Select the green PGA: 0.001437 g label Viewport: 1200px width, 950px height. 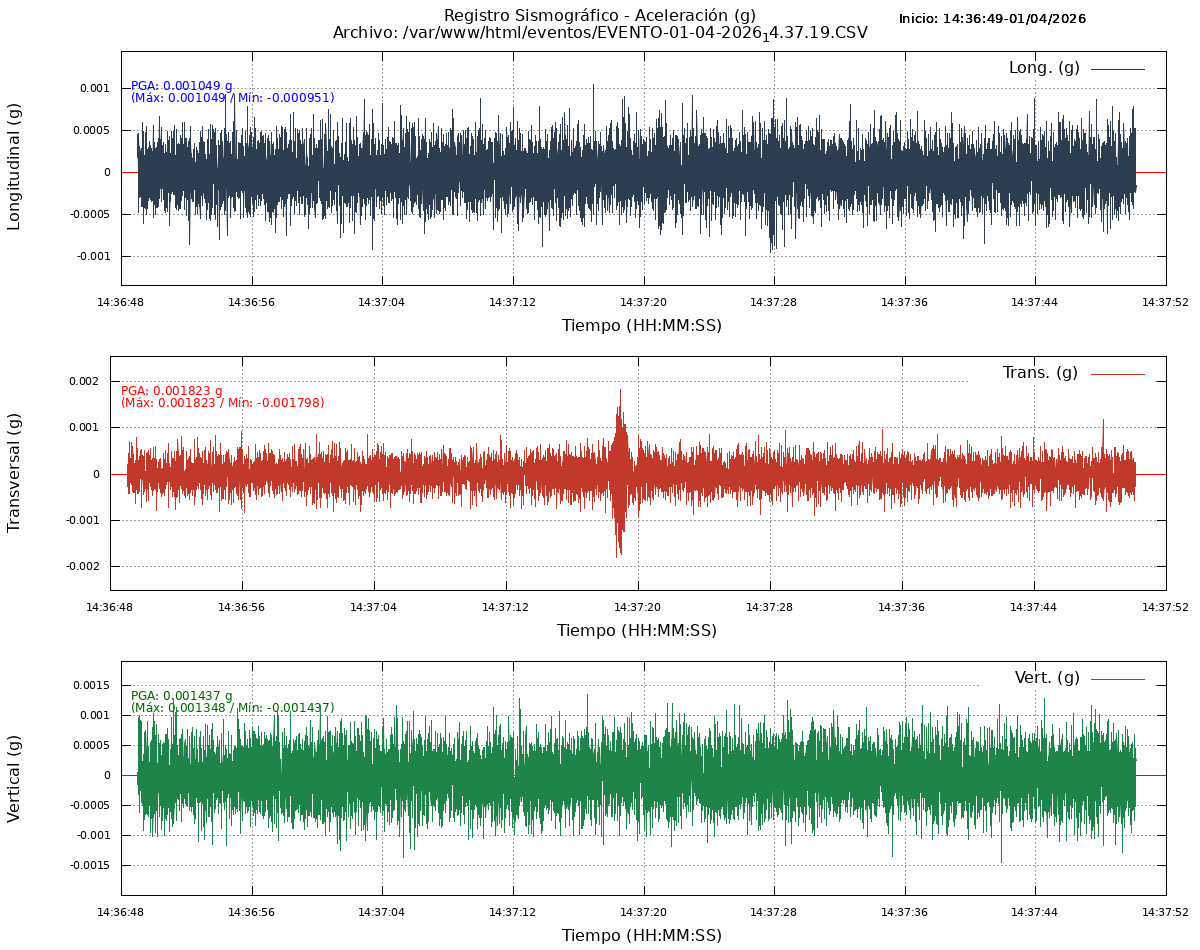(x=182, y=696)
